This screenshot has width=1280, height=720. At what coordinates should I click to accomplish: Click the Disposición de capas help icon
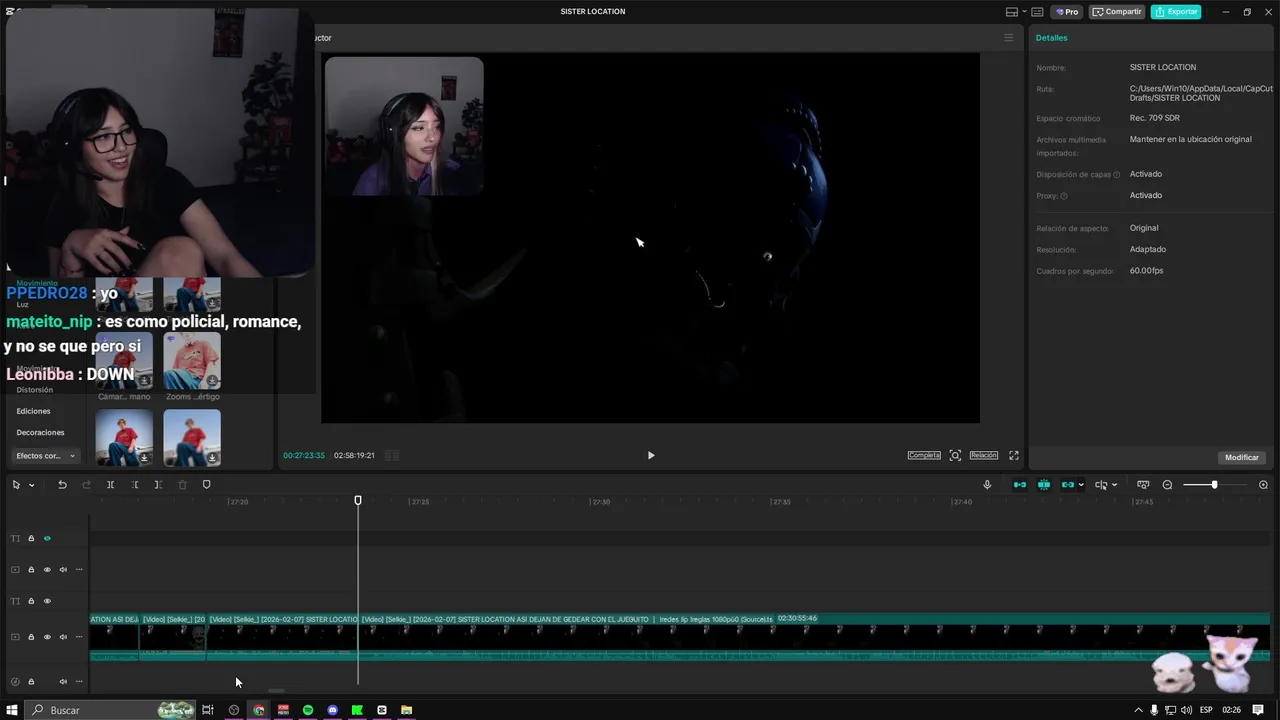pyautogui.click(x=1117, y=175)
